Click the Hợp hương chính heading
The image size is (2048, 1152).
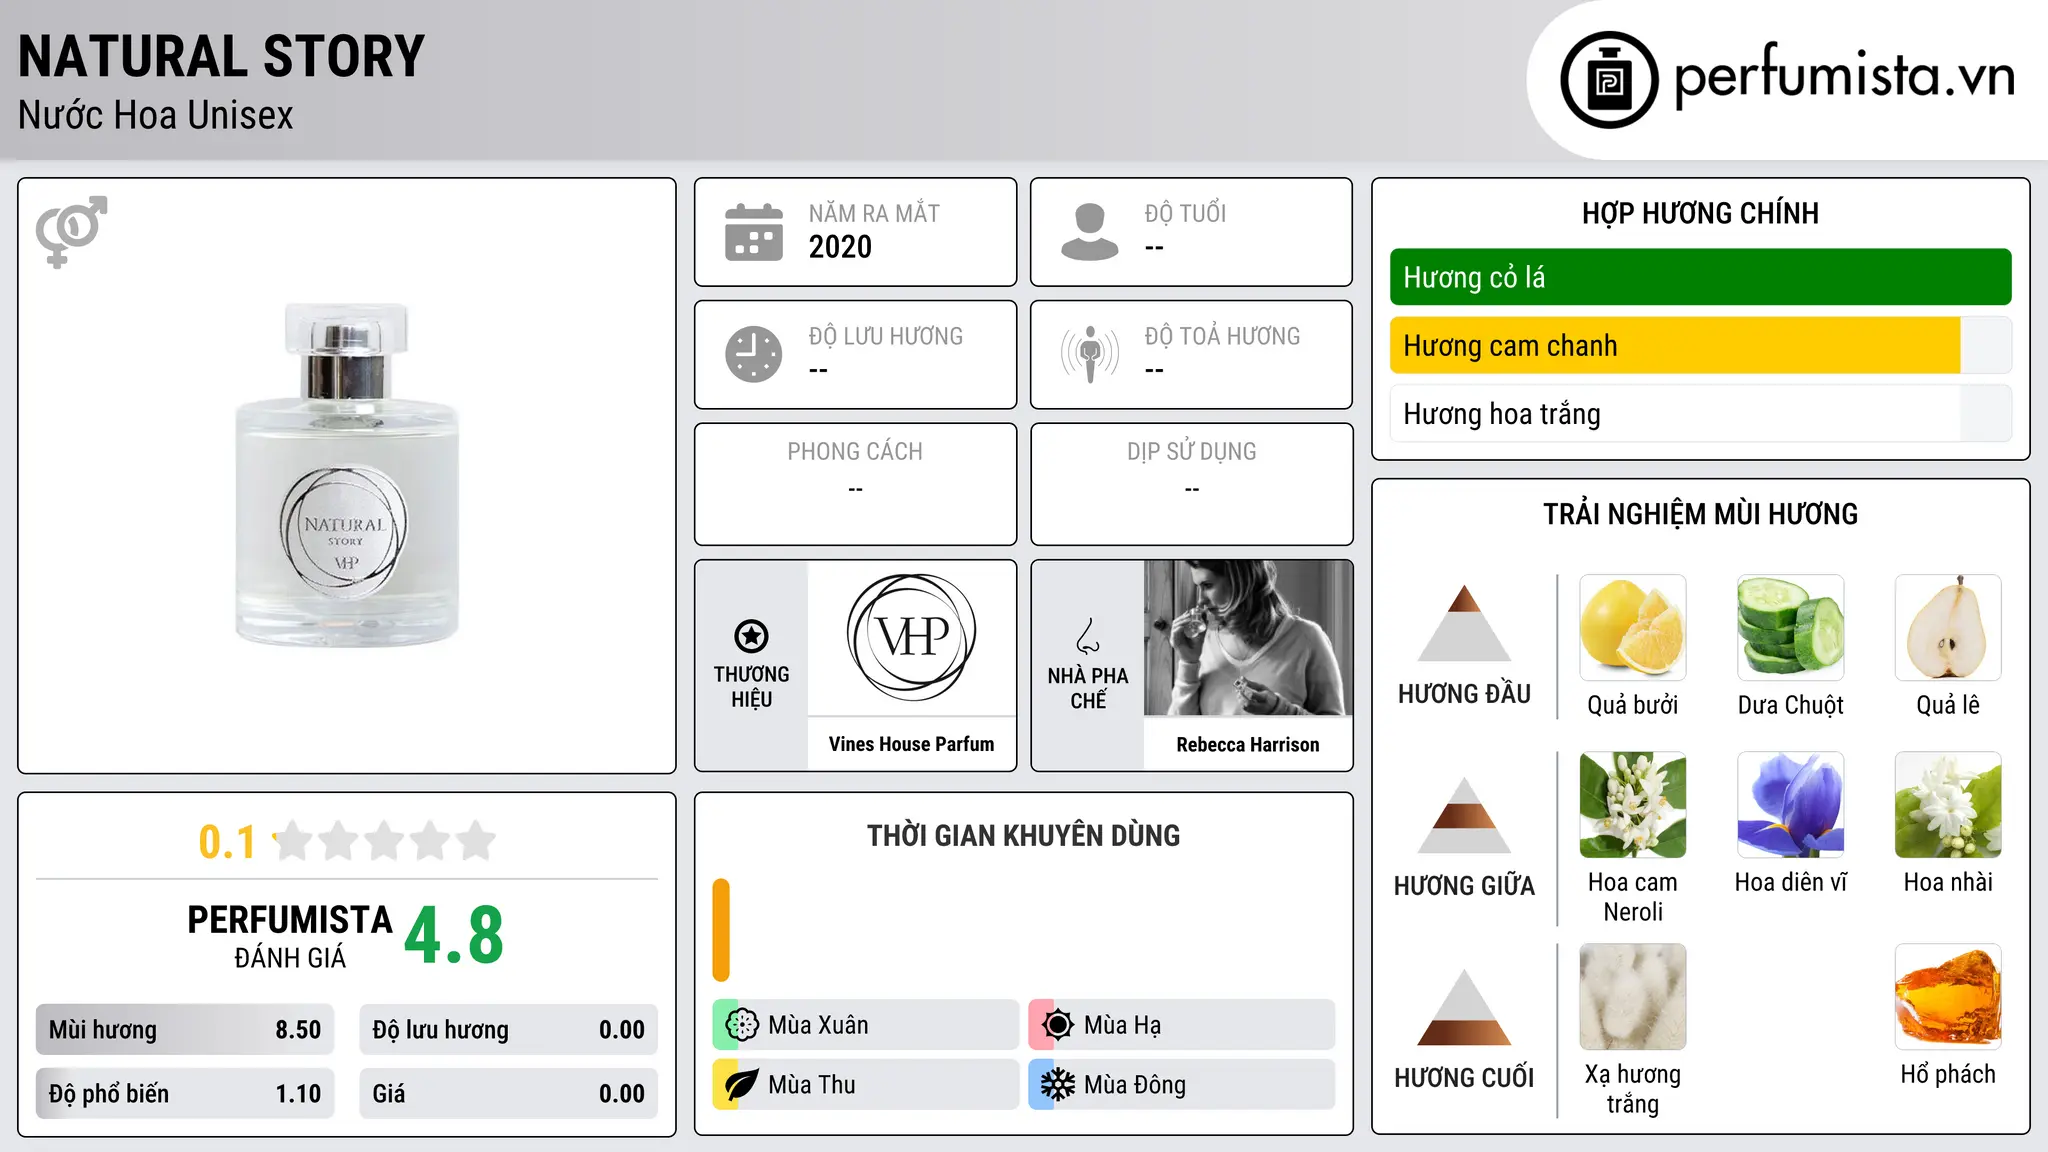click(x=1700, y=213)
